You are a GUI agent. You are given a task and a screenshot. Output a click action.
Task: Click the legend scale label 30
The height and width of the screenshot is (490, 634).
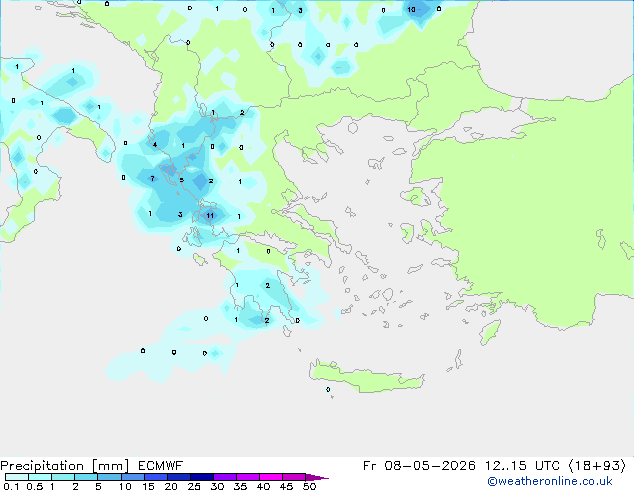click(x=218, y=486)
